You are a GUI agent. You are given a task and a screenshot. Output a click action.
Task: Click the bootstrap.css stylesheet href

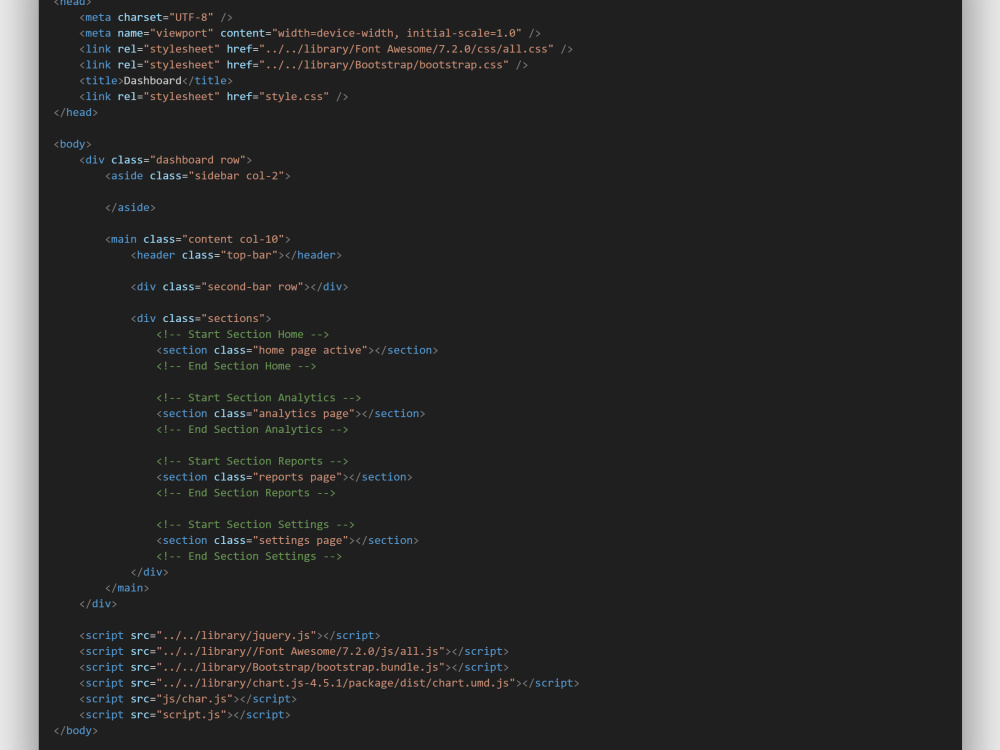point(384,65)
